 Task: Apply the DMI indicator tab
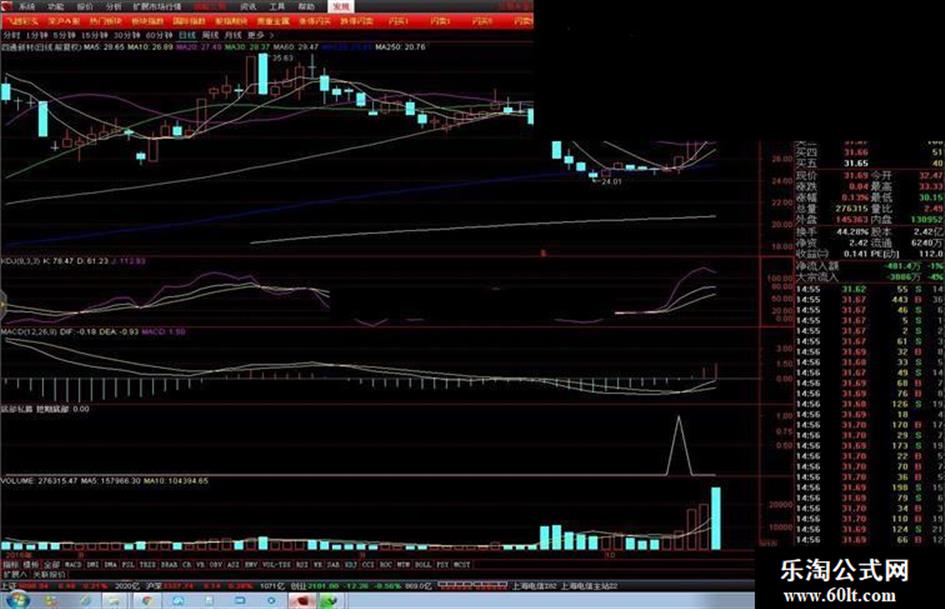pos(92,565)
